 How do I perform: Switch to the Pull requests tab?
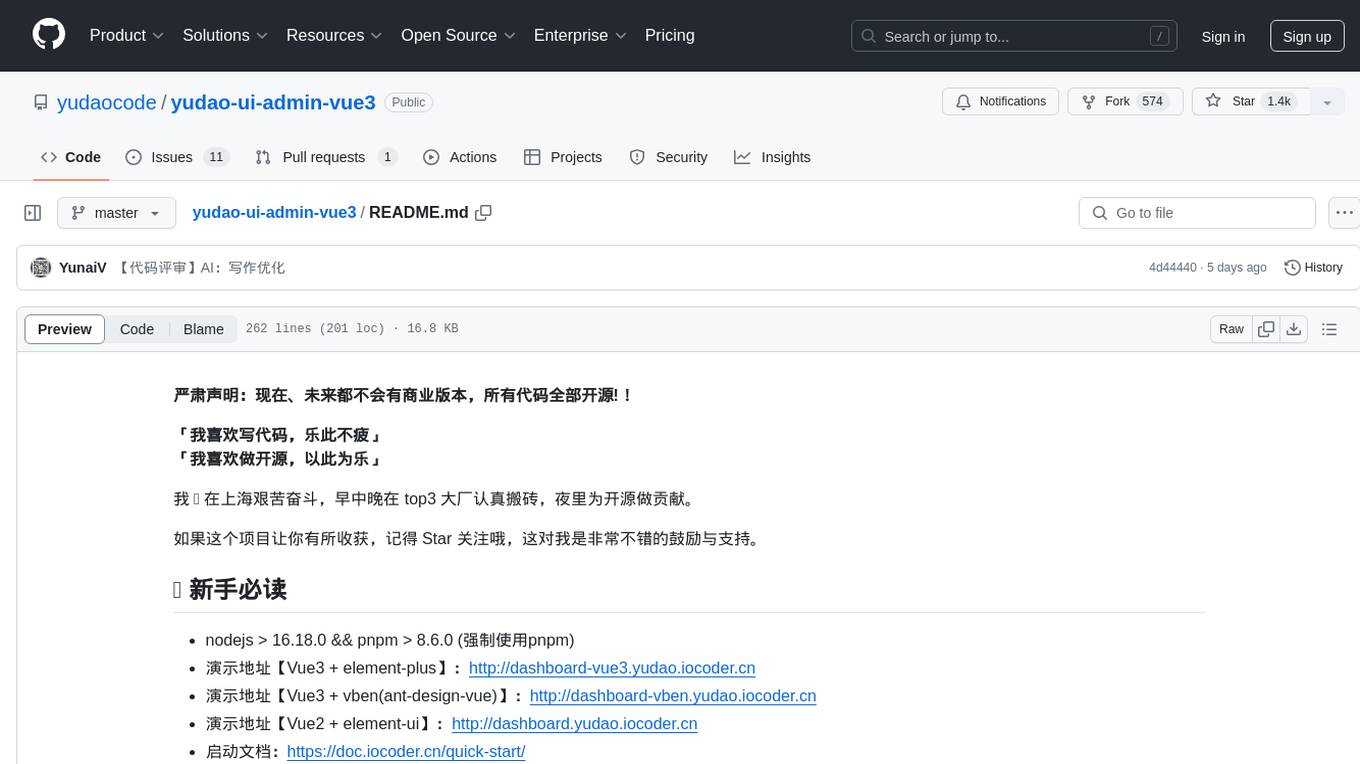[326, 157]
